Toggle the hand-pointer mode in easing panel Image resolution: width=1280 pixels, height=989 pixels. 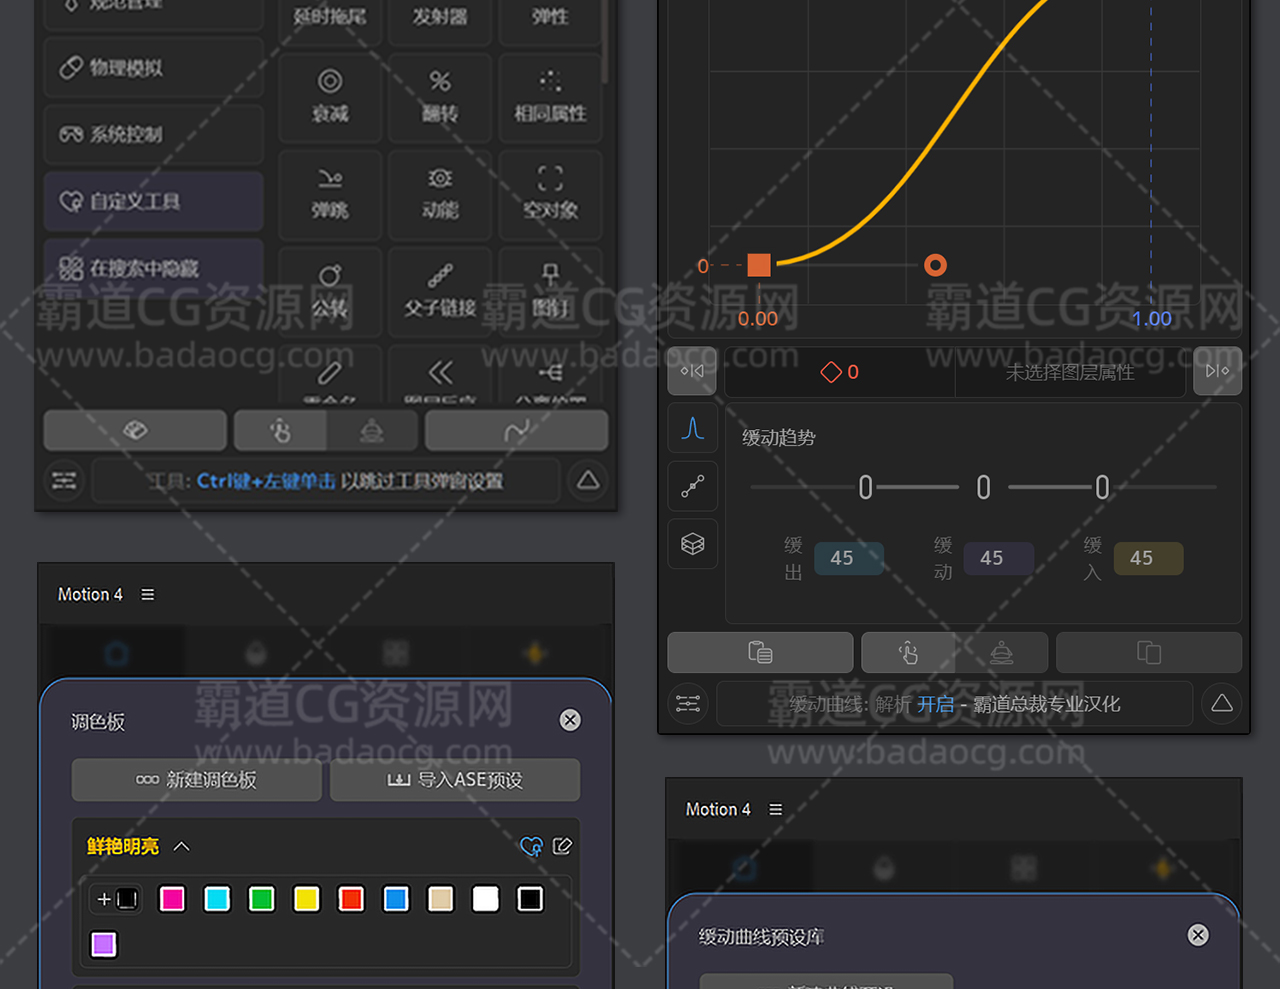click(x=908, y=653)
